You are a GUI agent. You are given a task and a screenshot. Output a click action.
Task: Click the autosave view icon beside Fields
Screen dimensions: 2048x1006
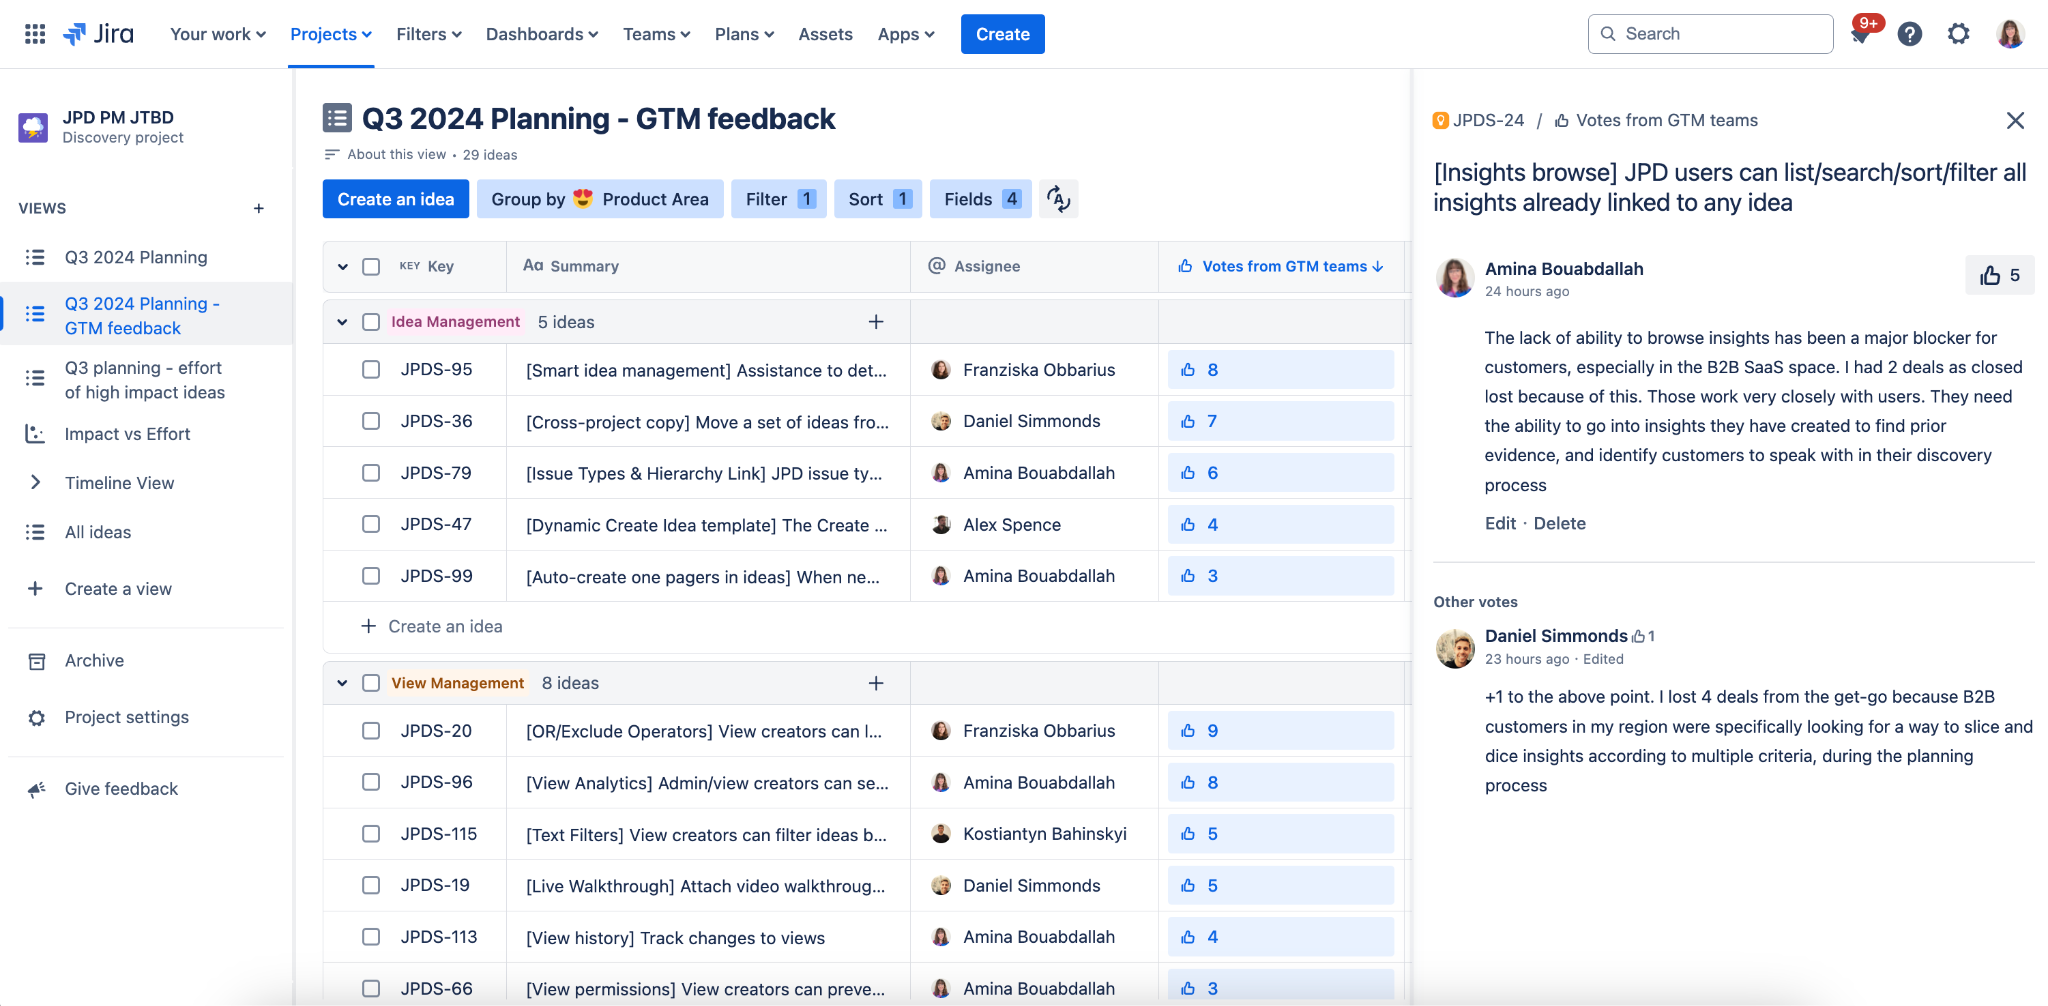coord(1058,199)
